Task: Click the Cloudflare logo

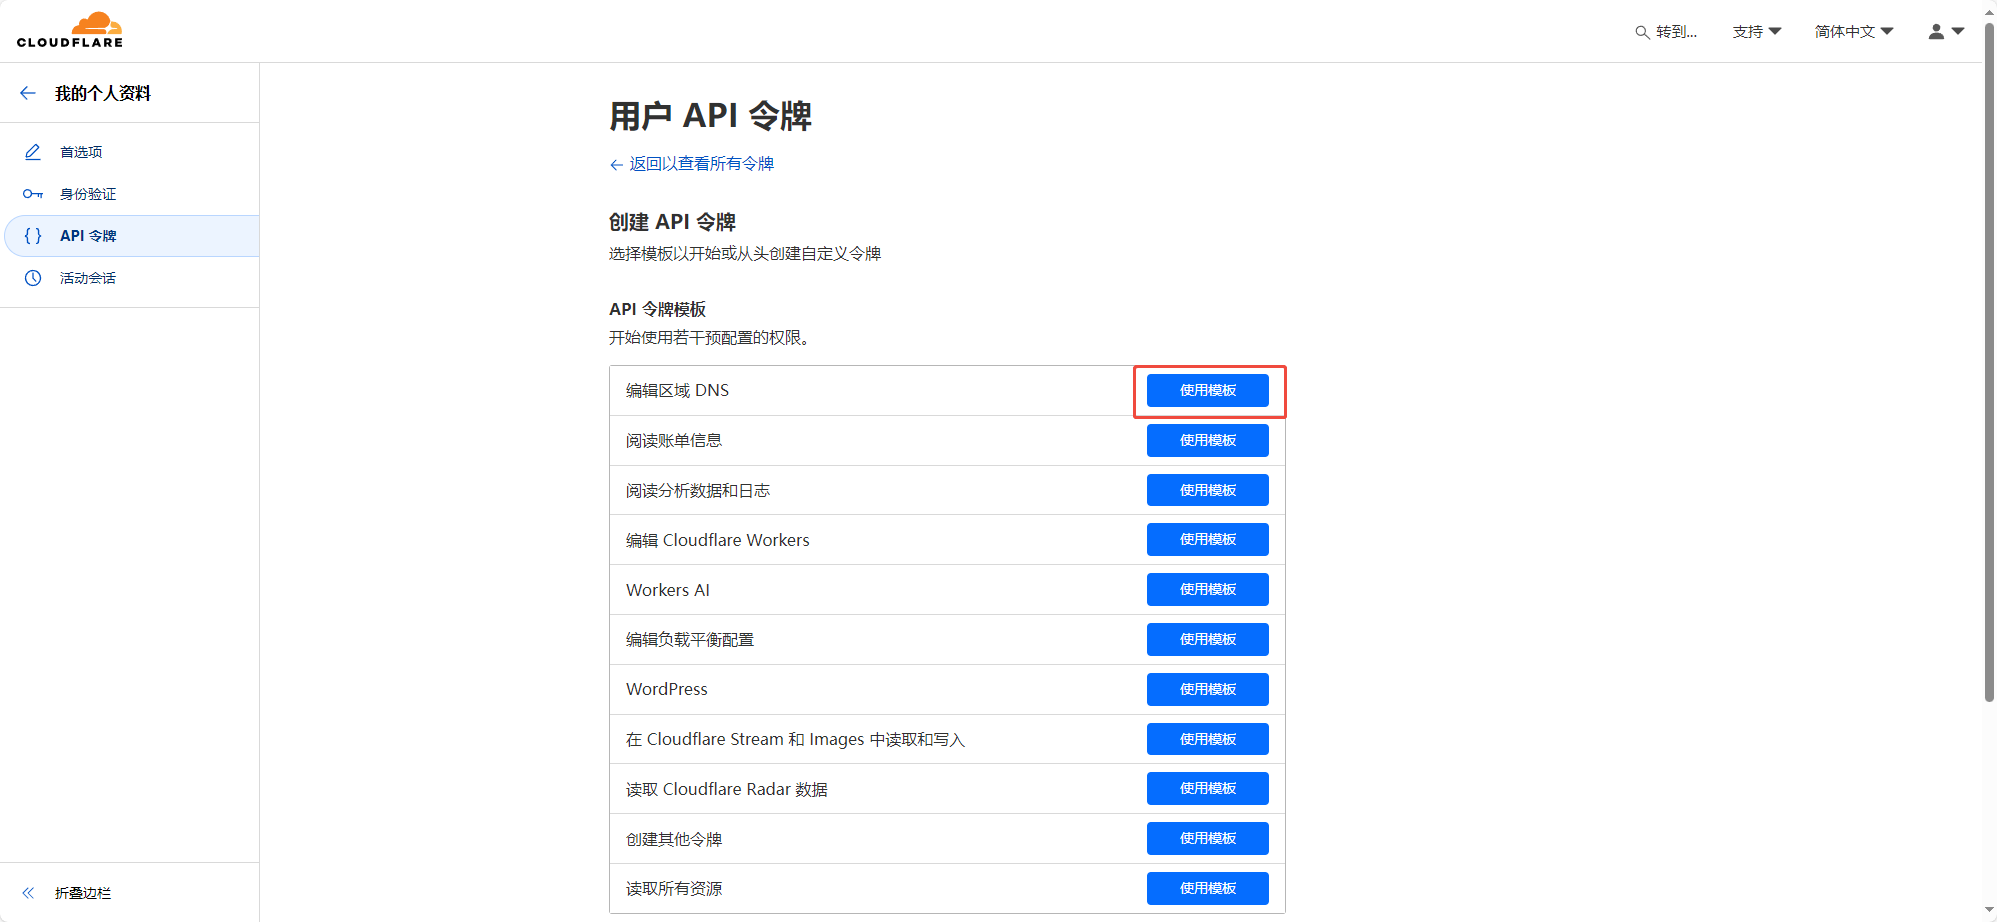Action: click(x=70, y=30)
